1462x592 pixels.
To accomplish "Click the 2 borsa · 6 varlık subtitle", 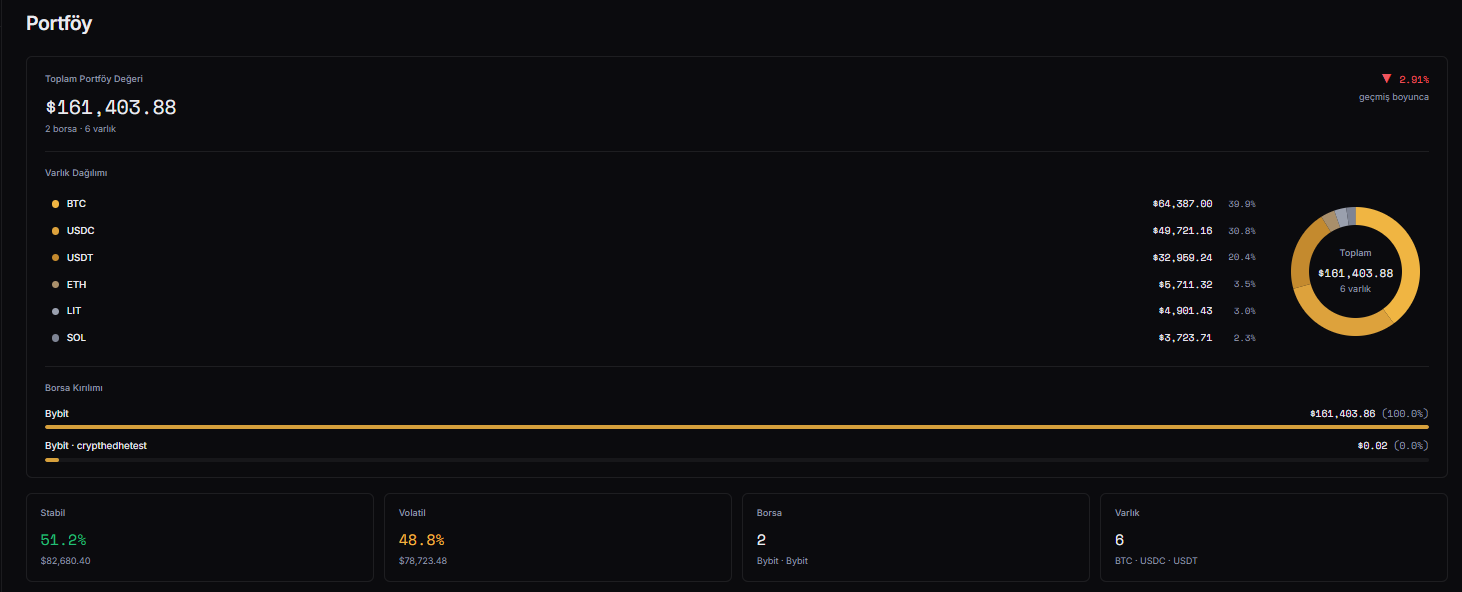I will [81, 129].
